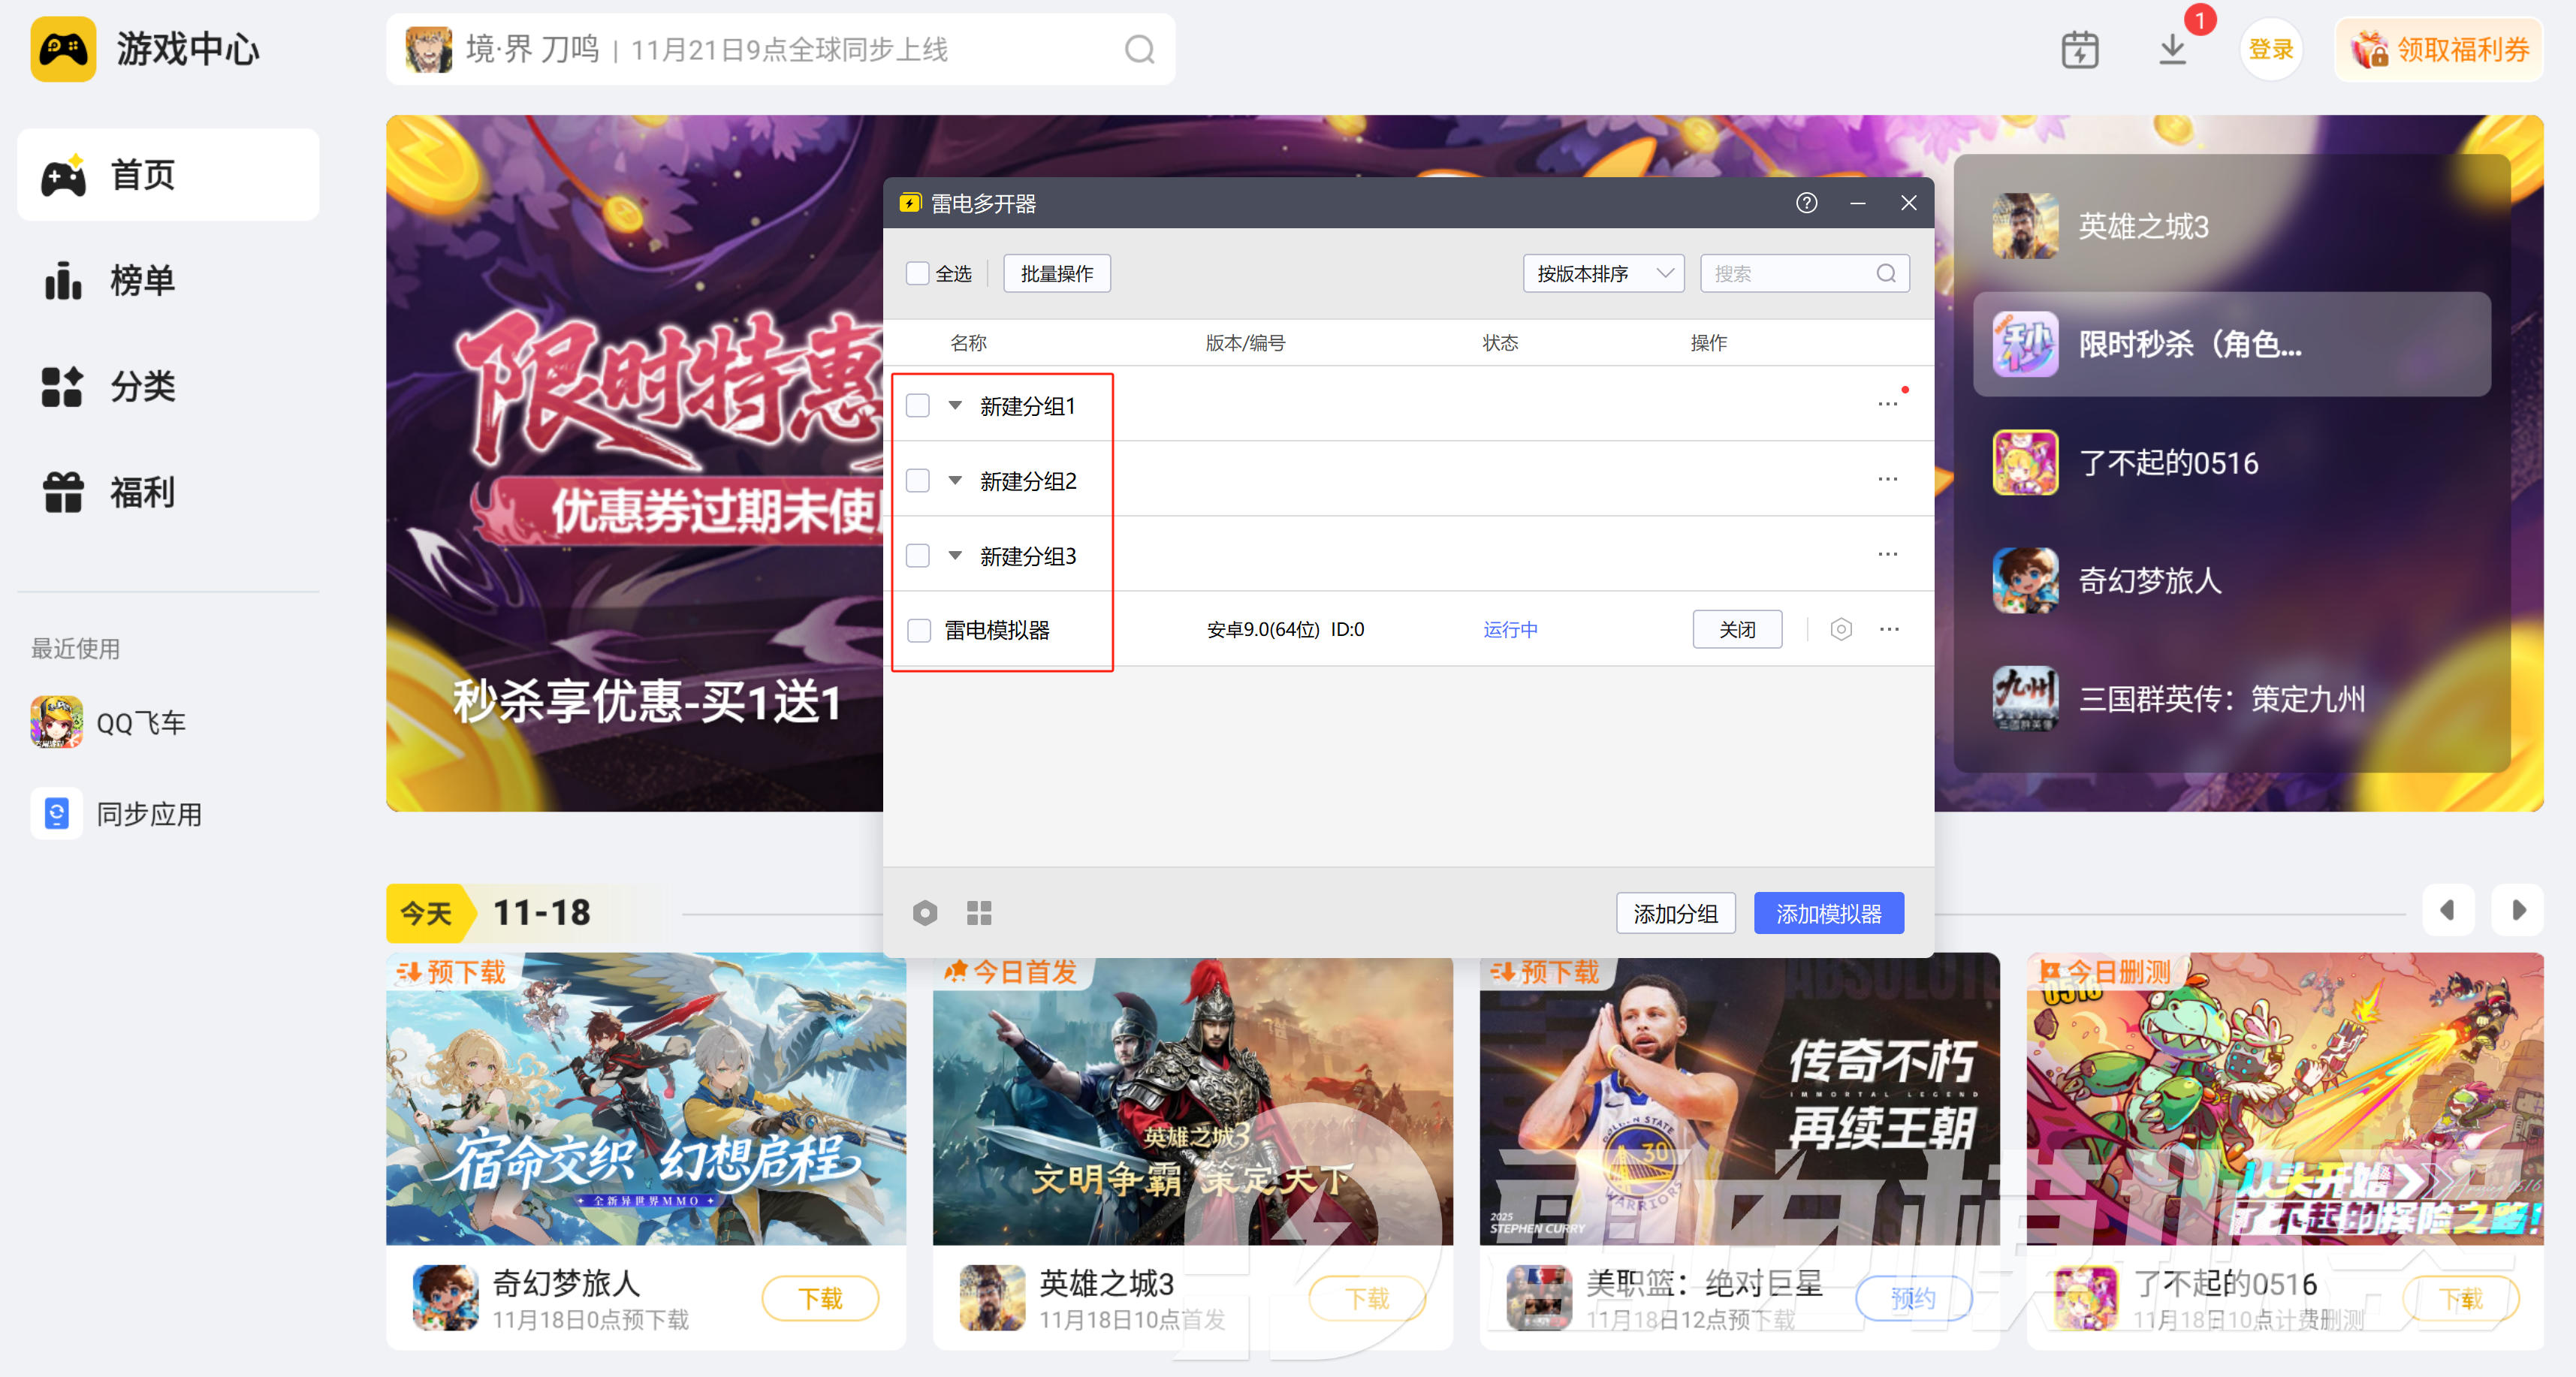Click the search magnifier in top bar
Image resolution: width=2576 pixels, height=1377 pixels.
click(1139, 49)
